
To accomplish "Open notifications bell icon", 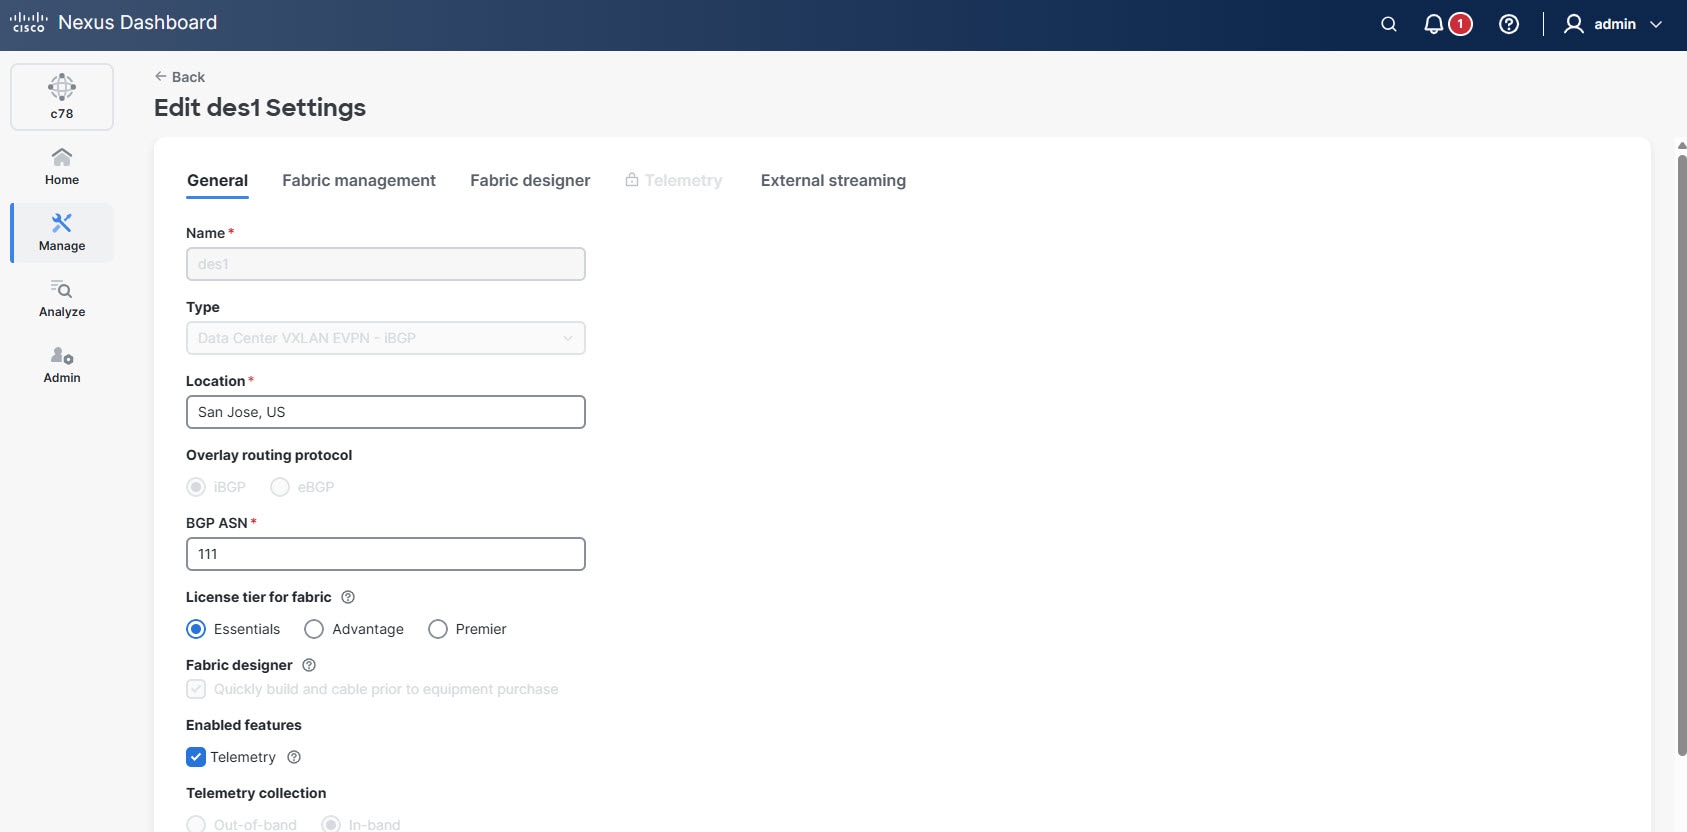I will [1433, 24].
